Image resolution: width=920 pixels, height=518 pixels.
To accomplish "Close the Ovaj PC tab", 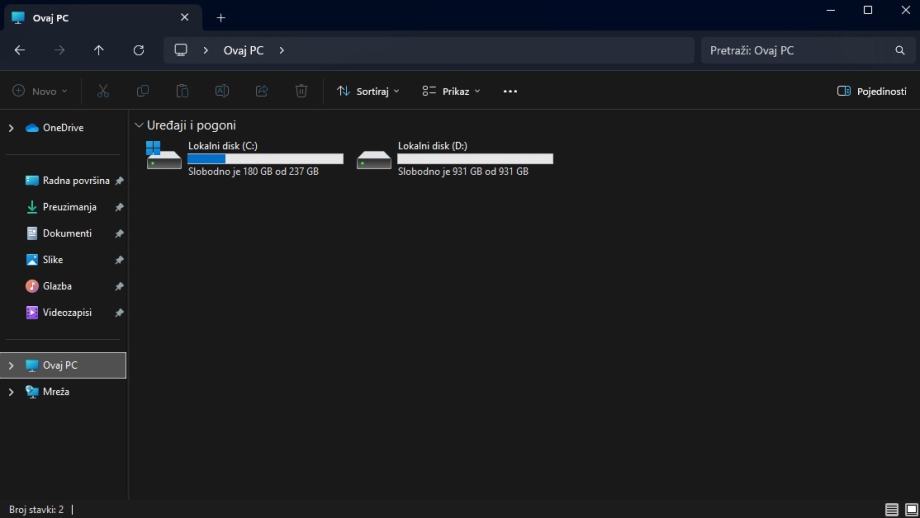I will pos(184,18).
